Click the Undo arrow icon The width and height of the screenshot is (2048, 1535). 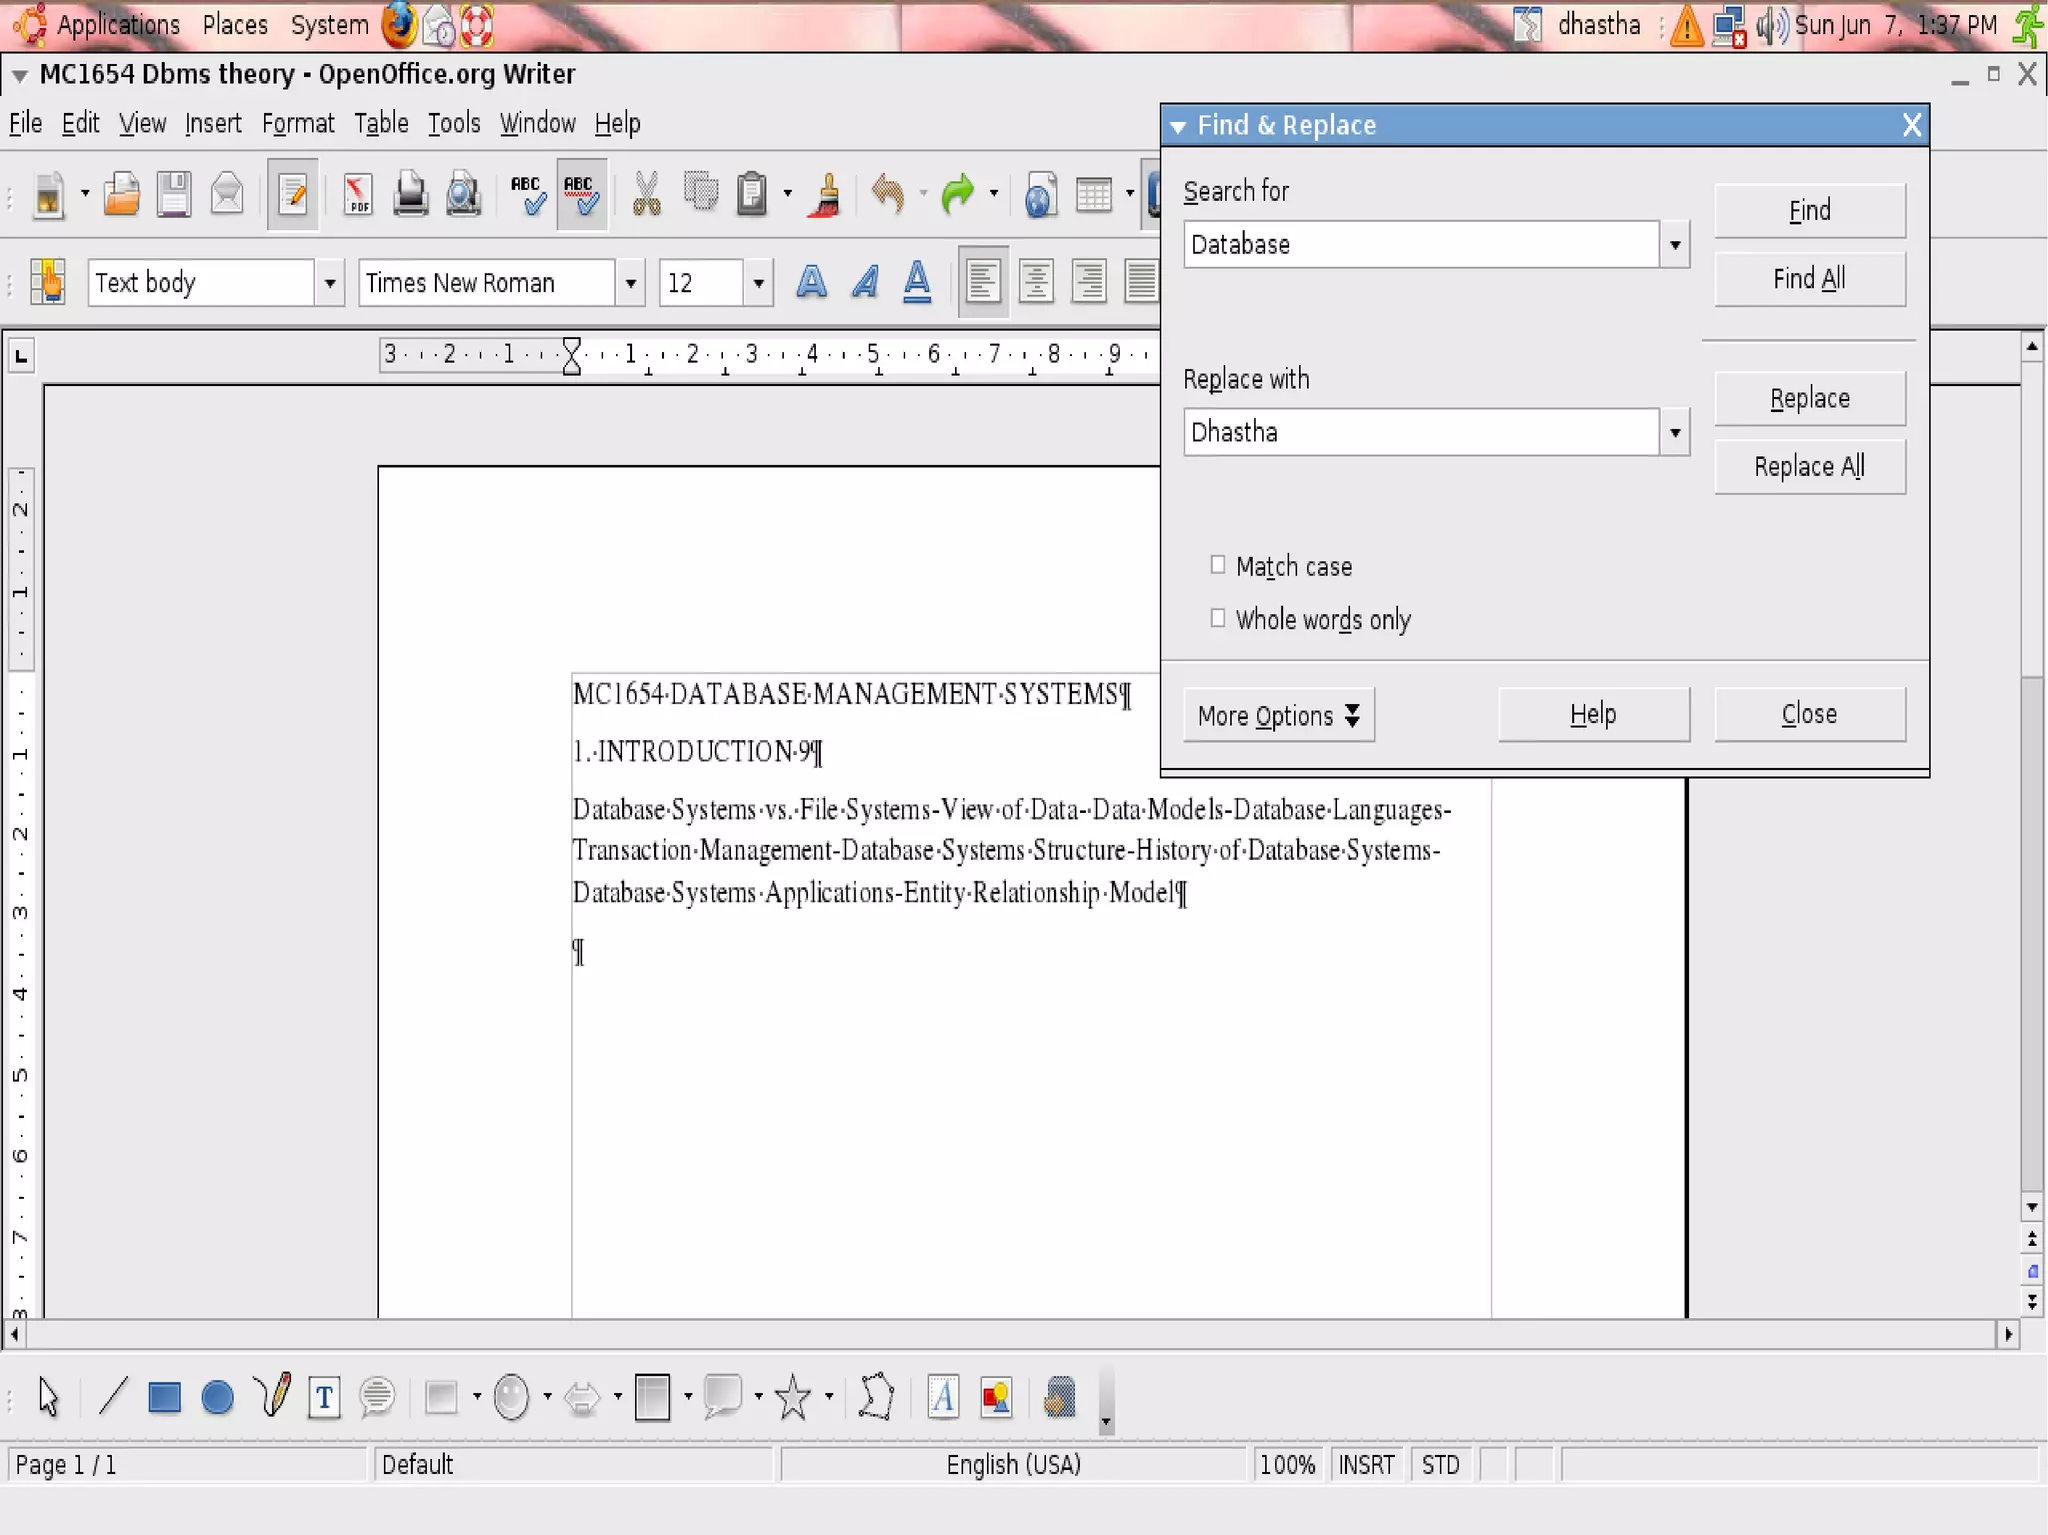coord(887,194)
